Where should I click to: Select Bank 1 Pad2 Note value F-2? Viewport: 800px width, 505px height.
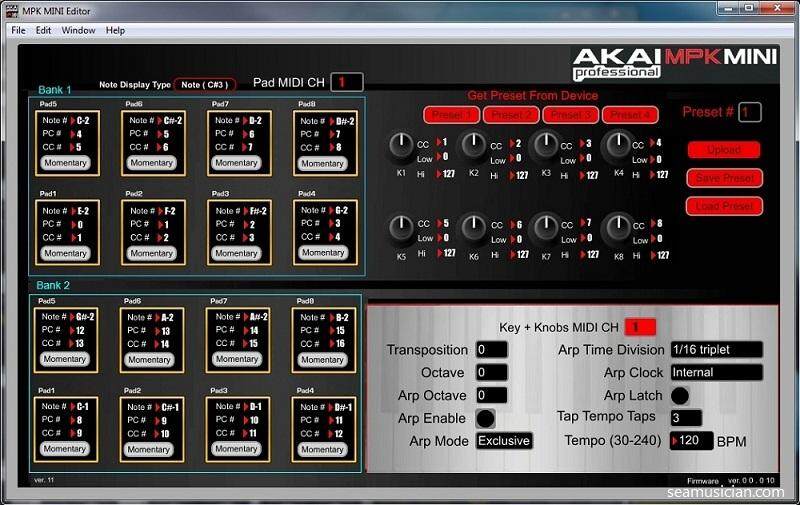[x=169, y=211]
